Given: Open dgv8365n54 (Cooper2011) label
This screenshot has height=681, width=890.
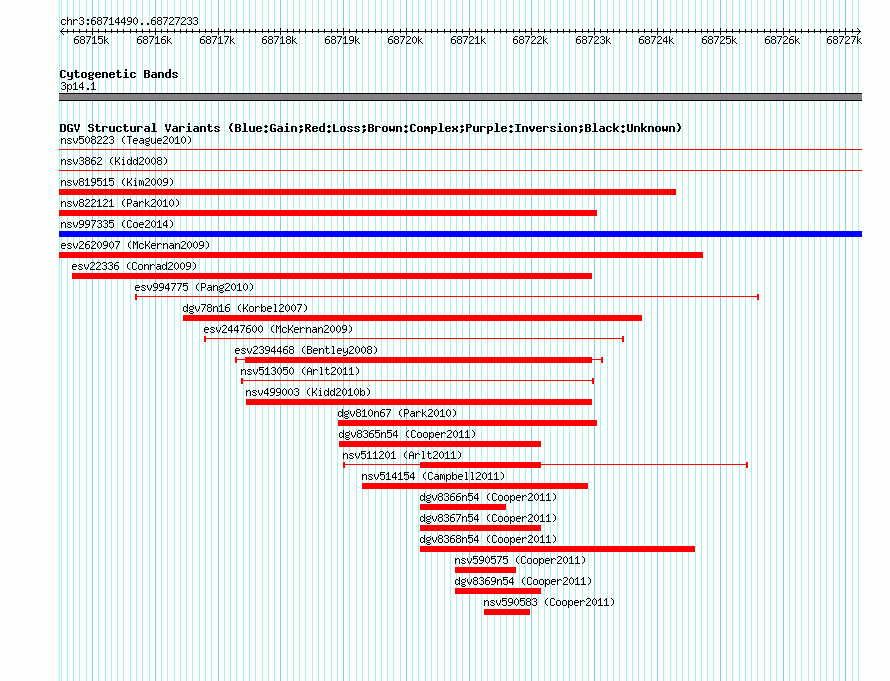Looking at the screenshot, I should point(408,434).
